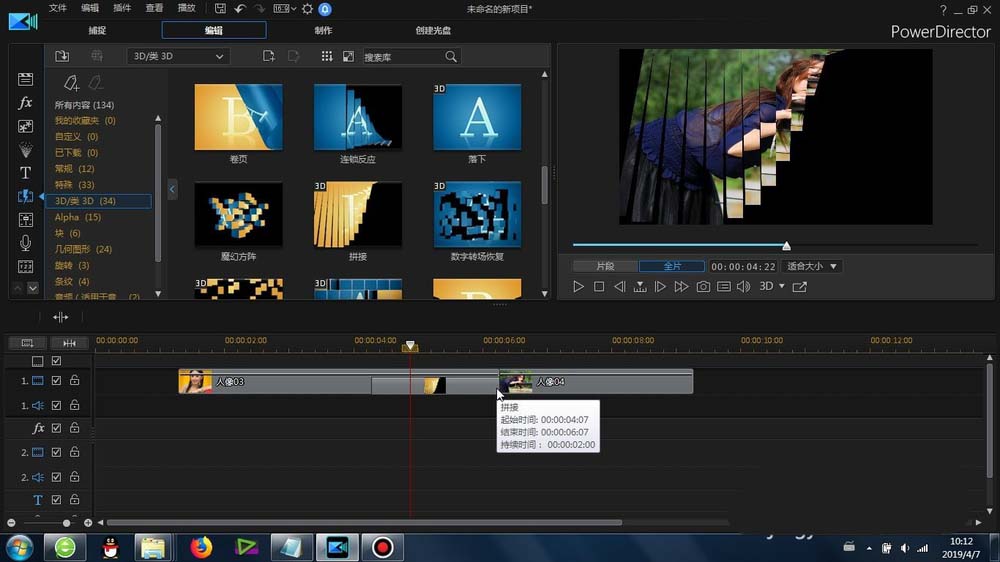Switch to the 制作 tab
The height and width of the screenshot is (562, 1000).
click(x=323, y=30)
